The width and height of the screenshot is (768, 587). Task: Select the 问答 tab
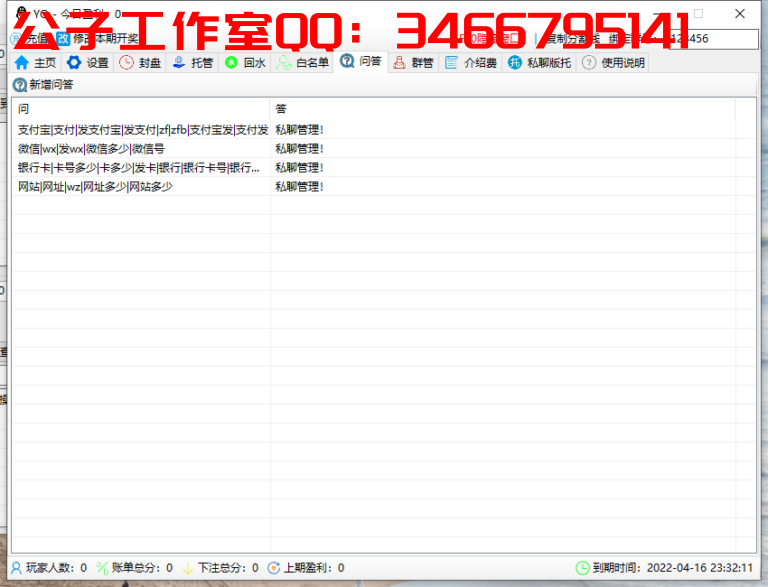pyautogui.click(x=361, y=62)
